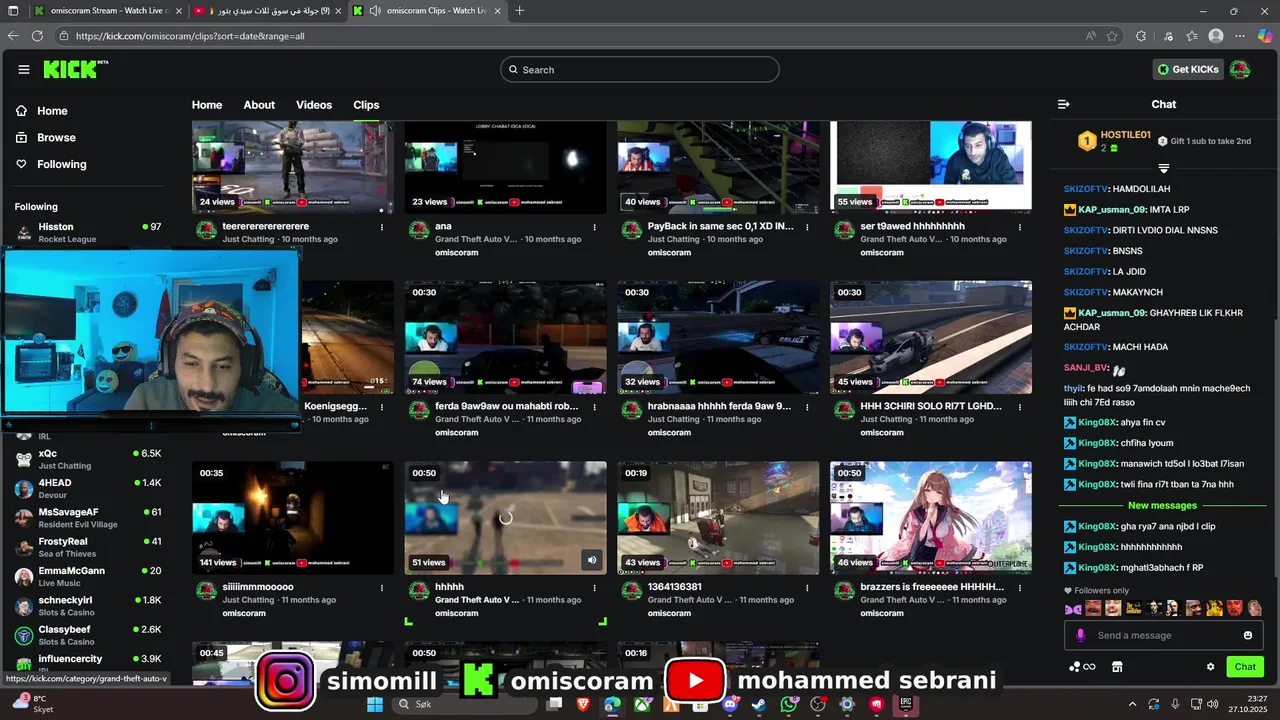Select the purple bow-tie emote in chat
Viewport: 1280px width, 720px height.
(x=1073, y=608)
